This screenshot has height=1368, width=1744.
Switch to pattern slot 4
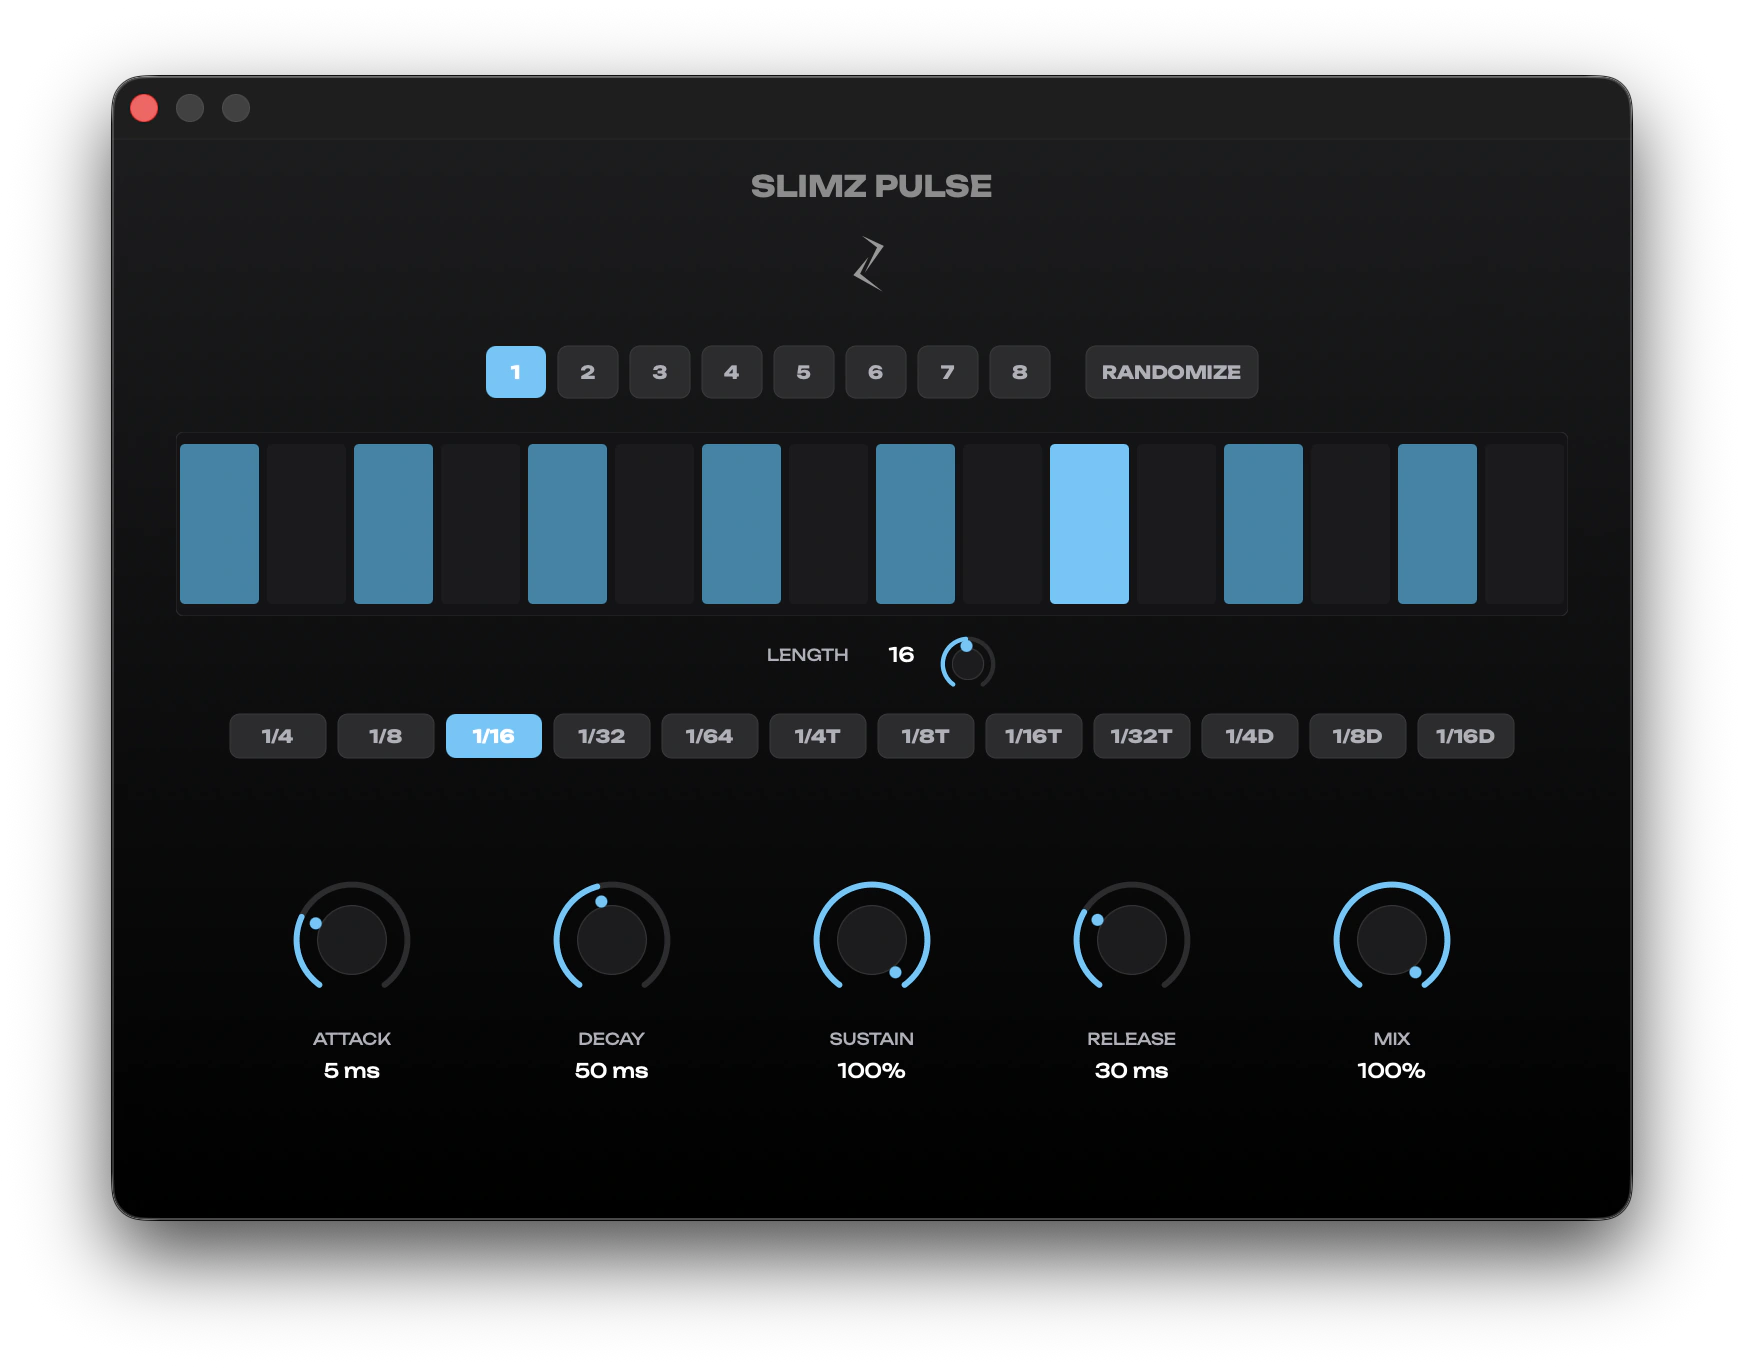(x=732, y=372)
